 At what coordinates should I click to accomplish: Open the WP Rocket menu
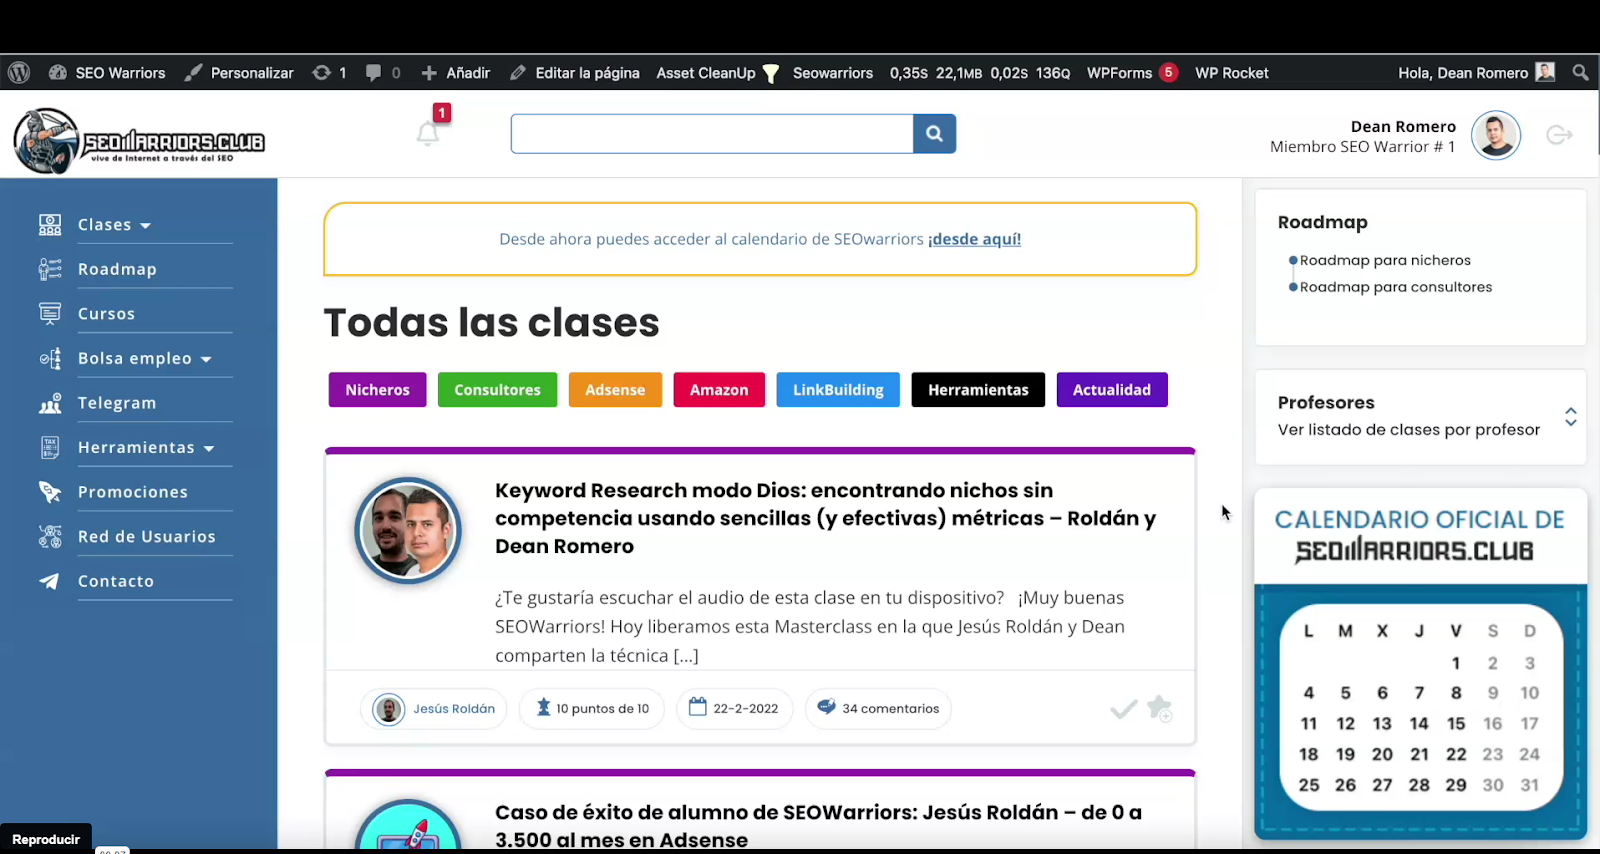tap(1231, 73)
